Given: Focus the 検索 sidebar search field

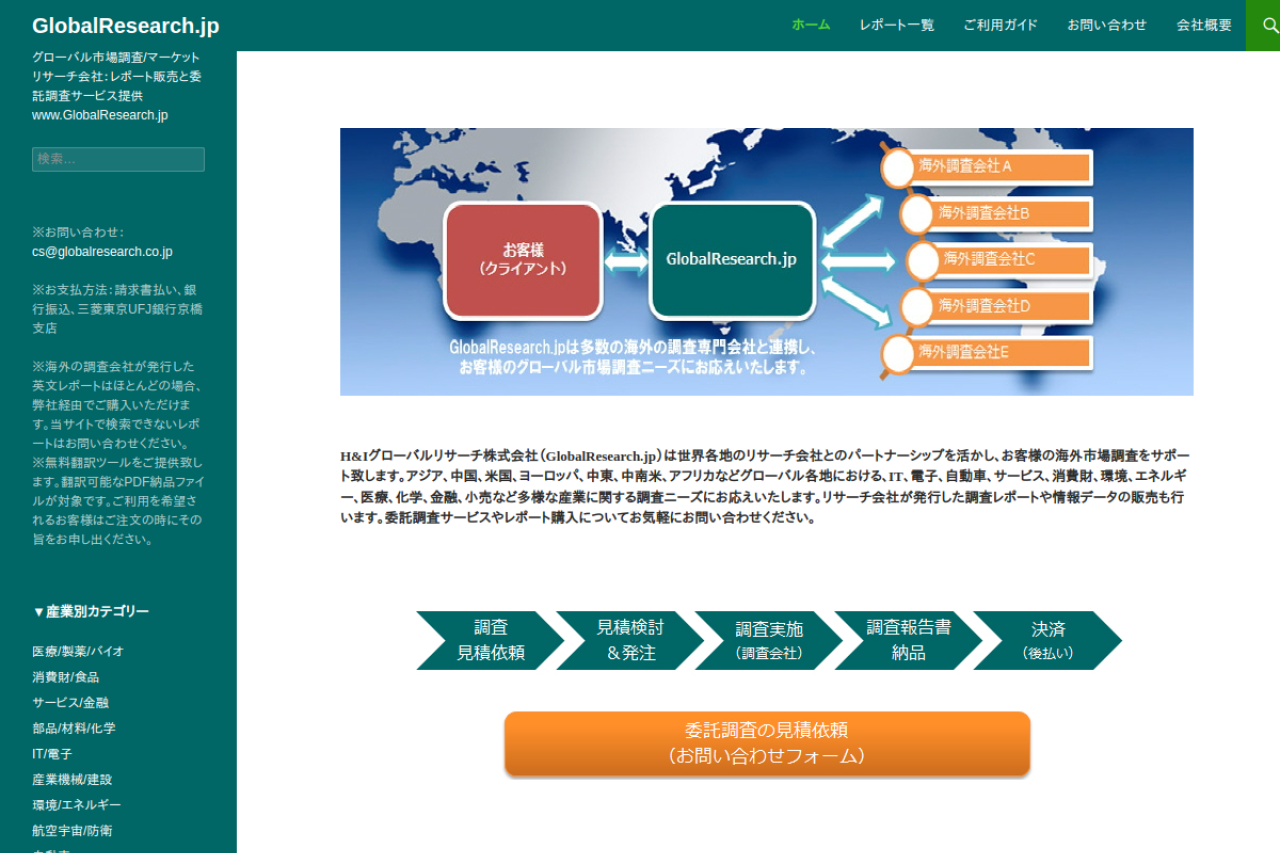Looking at the screenshot, I should (118, 159).
